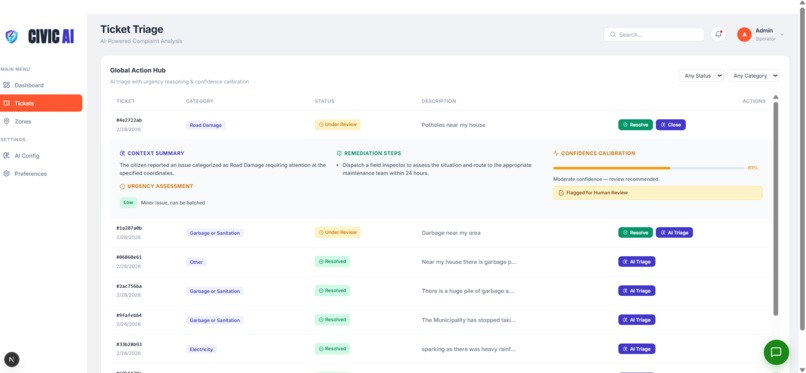This screenshot has width=806, height=373.
Task: Click the Electricity category tag
Action: [x=202, y=349]
